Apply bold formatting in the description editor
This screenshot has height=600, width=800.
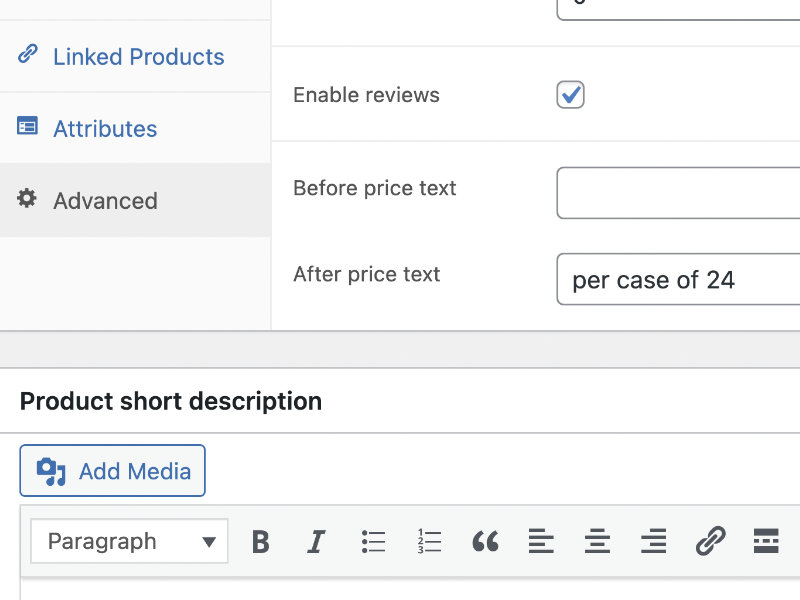(x=260, y=541)
